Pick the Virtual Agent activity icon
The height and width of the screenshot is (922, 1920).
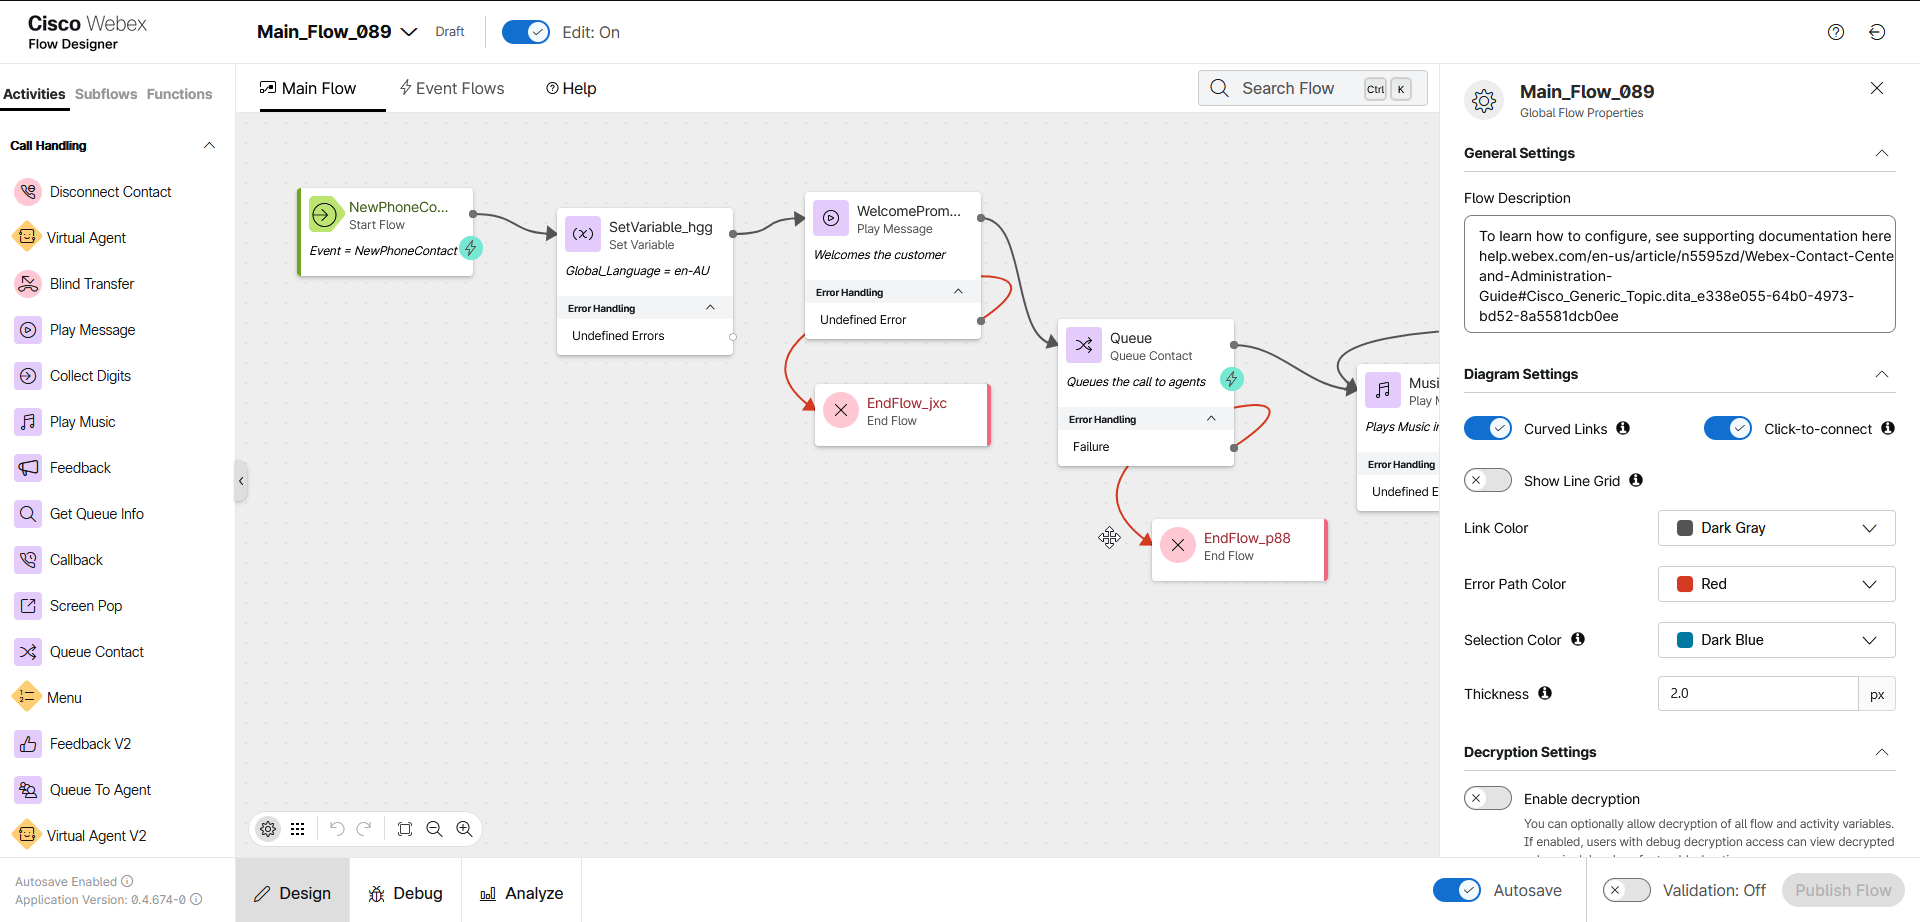26,238
